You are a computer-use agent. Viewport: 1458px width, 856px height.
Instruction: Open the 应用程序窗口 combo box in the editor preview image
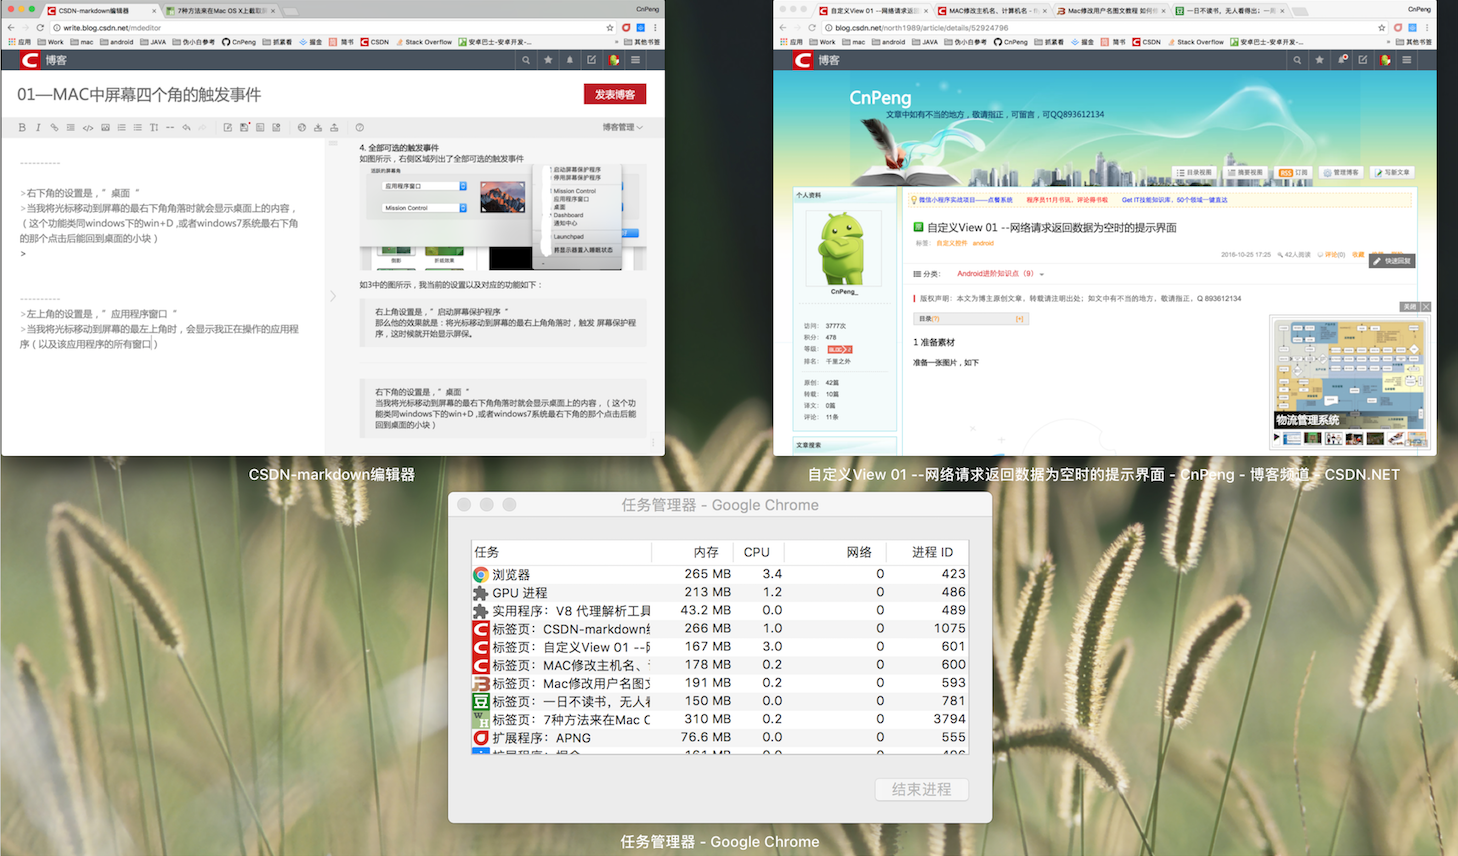(425, 186)
